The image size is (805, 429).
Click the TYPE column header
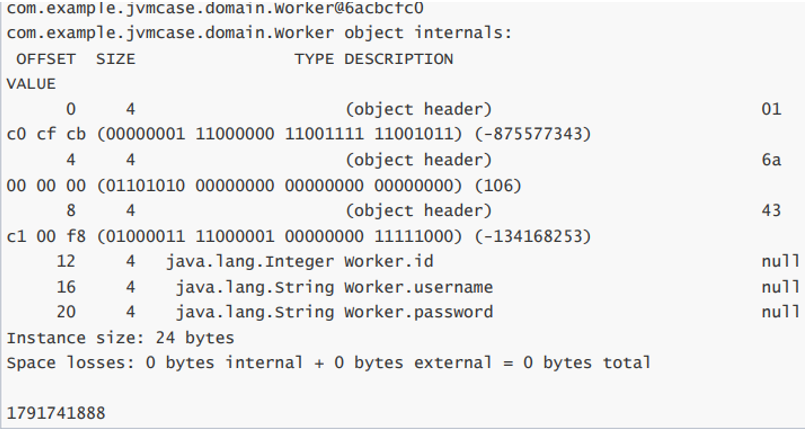[x=314, y=59]
